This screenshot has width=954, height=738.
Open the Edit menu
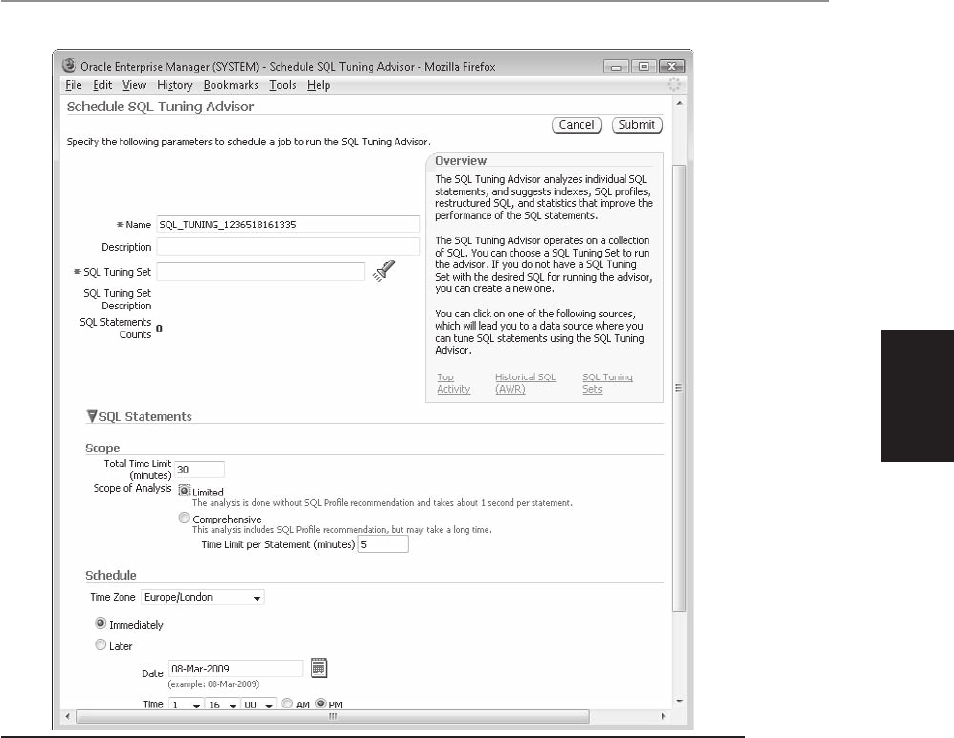click(x=102, y=85)
